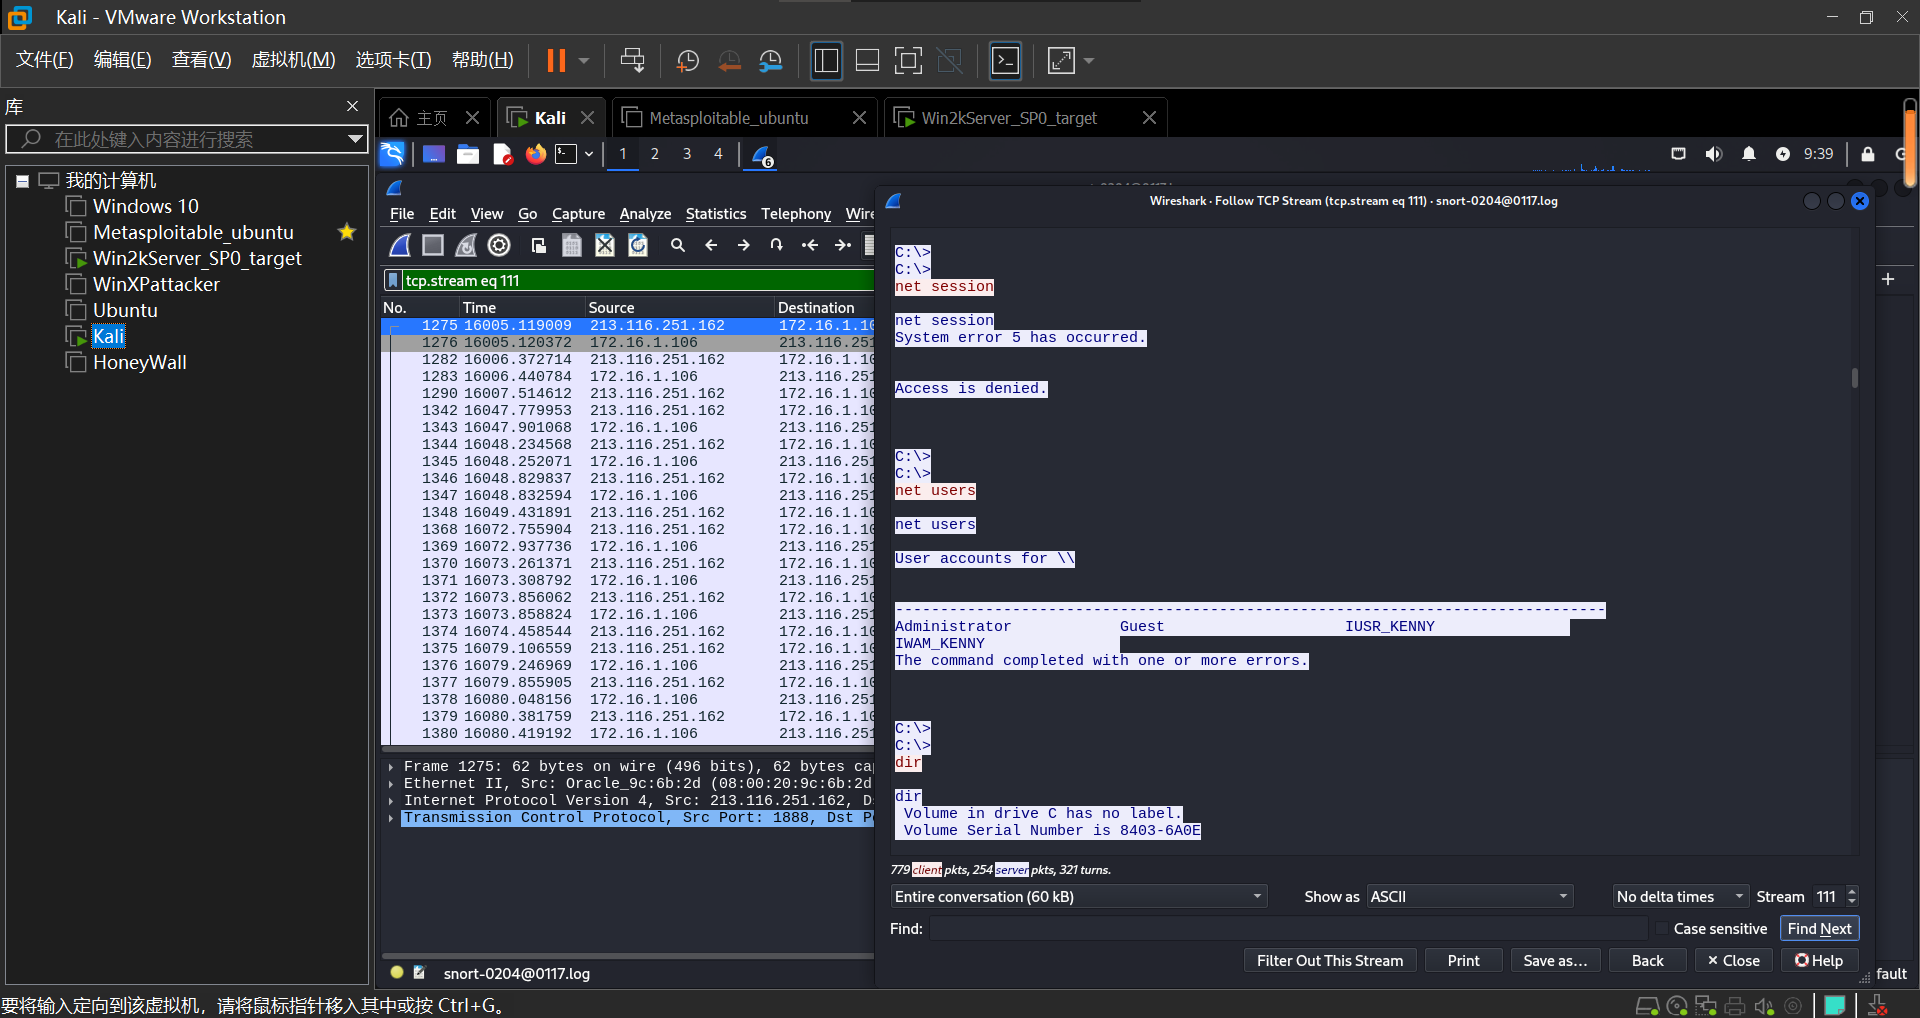
Task: Open the Show as ASCII dropdown
Action: [x=1468, y=897]
